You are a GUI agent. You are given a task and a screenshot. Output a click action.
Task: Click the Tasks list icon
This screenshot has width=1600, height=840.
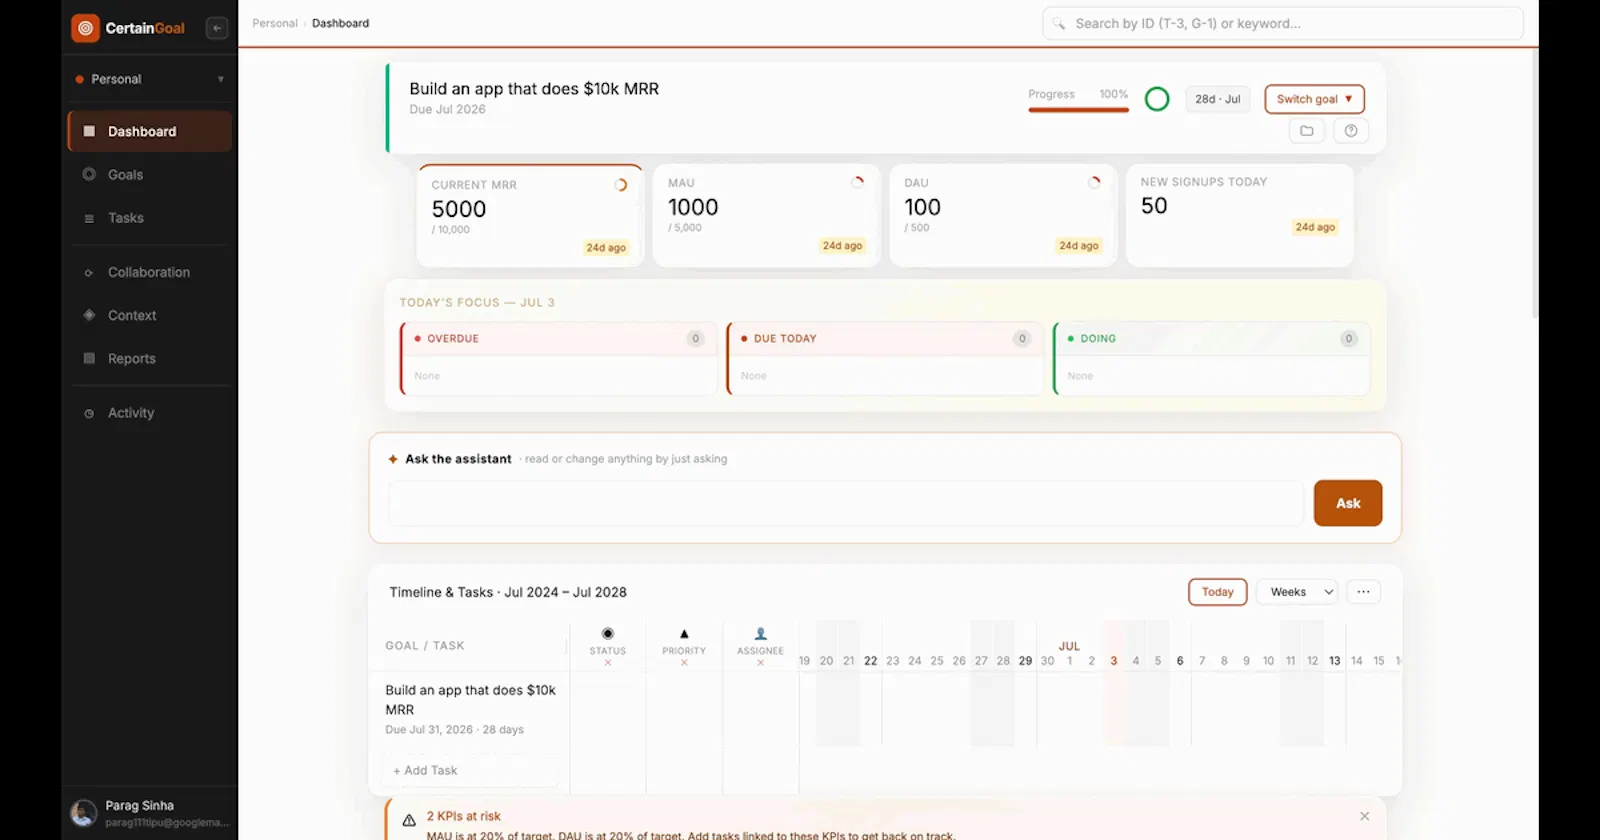(x=89, y=218)
